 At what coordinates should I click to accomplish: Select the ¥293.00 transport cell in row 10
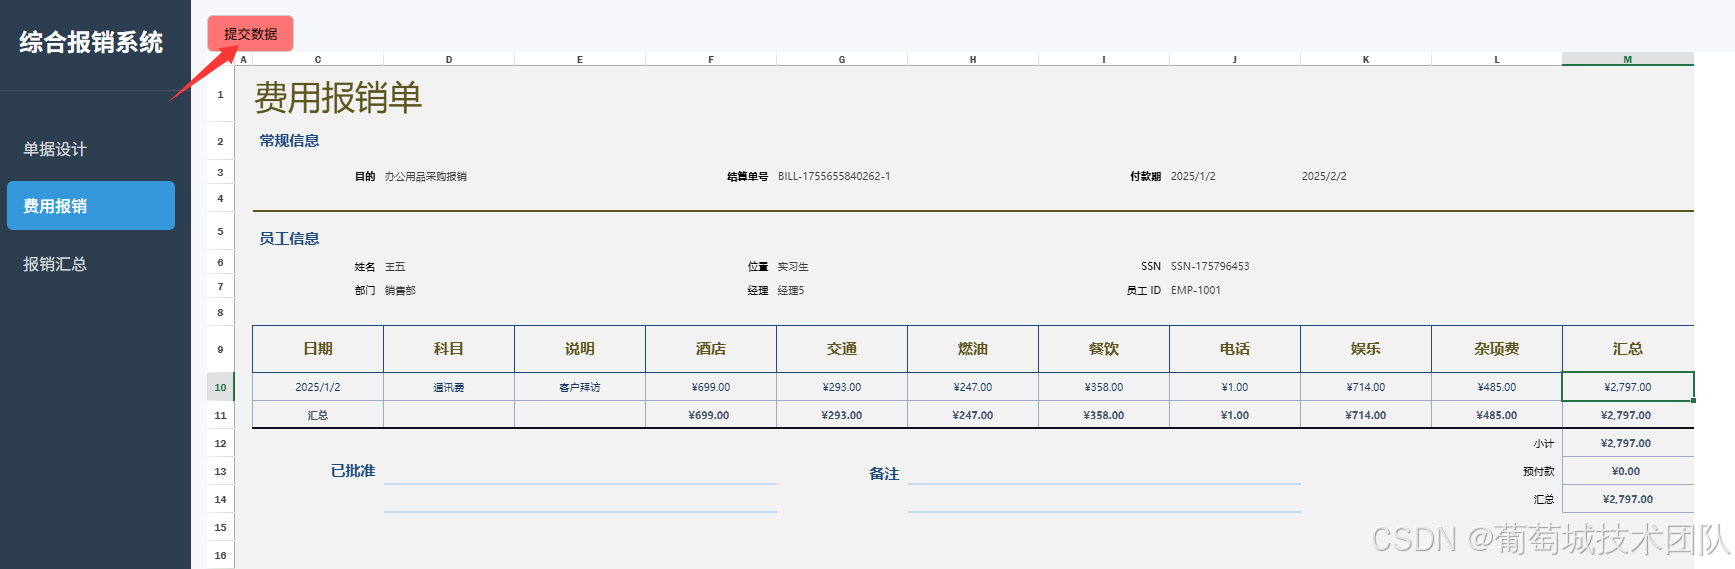[842, 387]
